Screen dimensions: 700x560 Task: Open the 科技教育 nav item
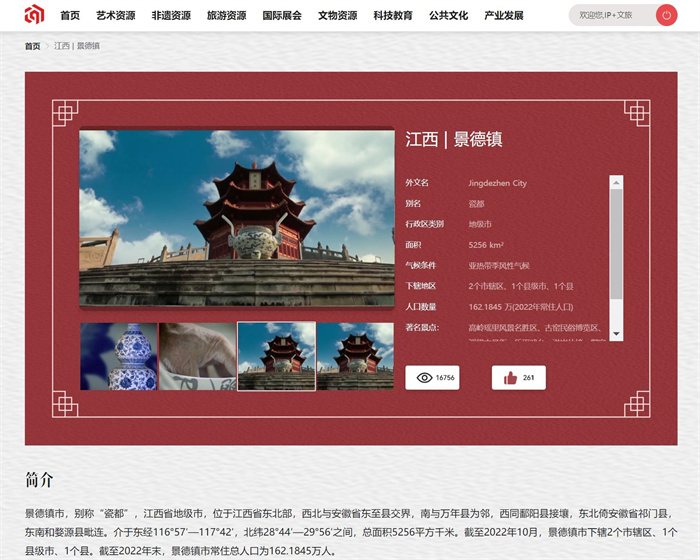click(x=393, y=16)
